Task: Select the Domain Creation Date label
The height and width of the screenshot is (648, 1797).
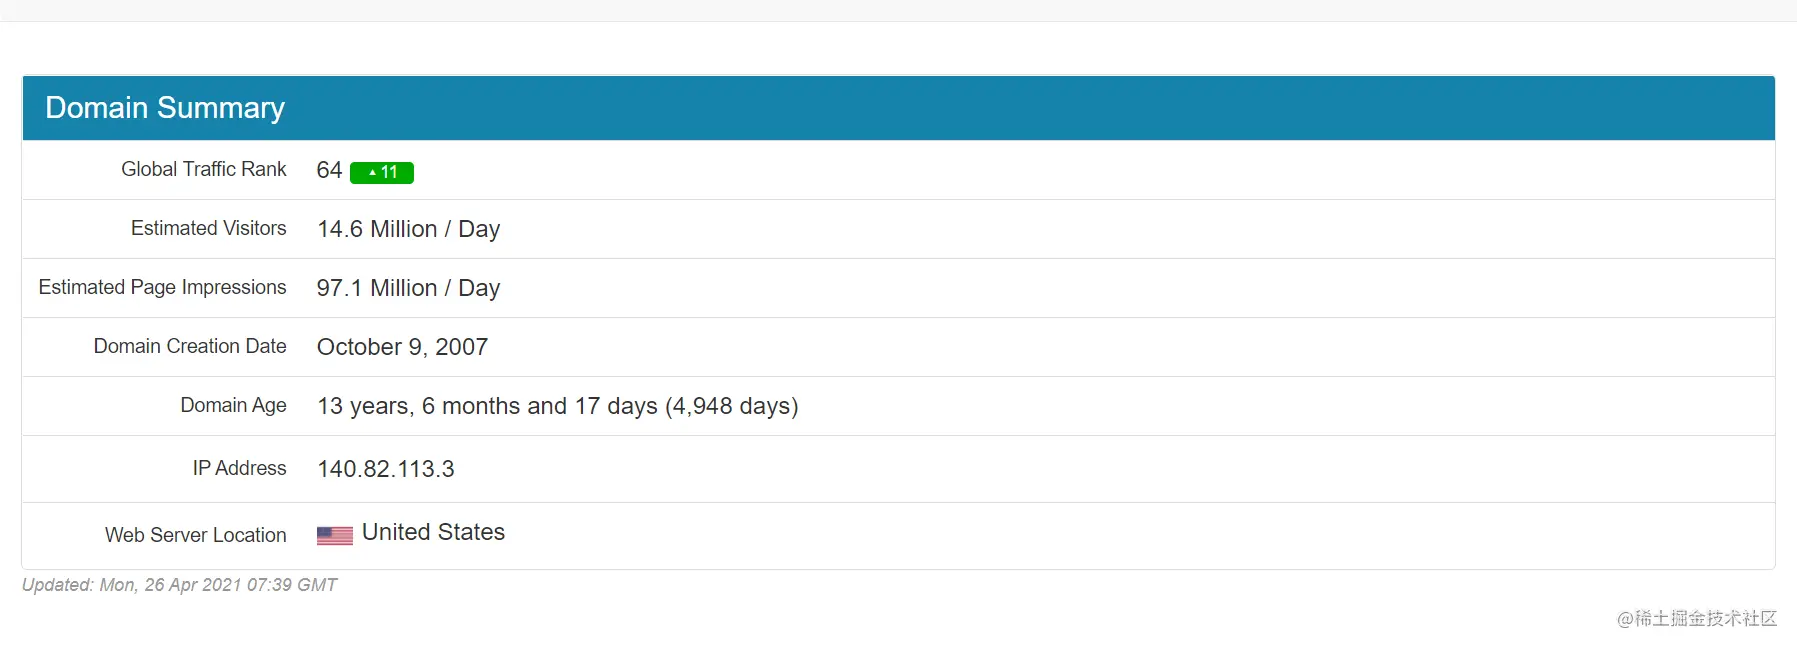Action: coord(190,346)
